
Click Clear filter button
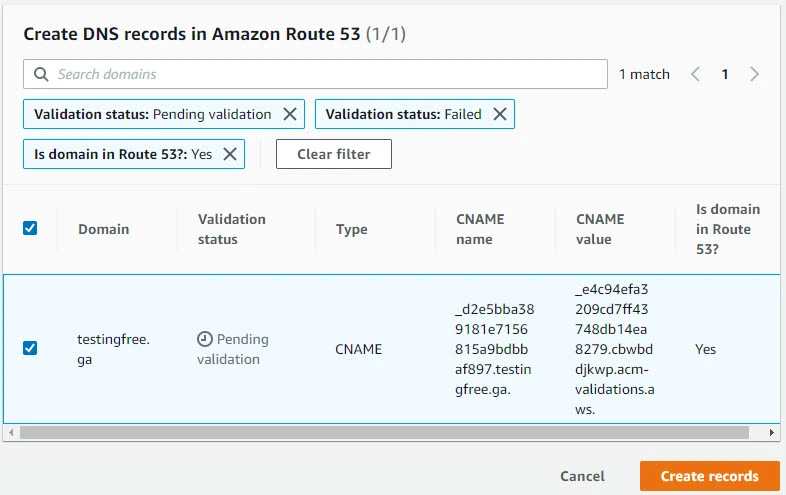click(333, 154)
